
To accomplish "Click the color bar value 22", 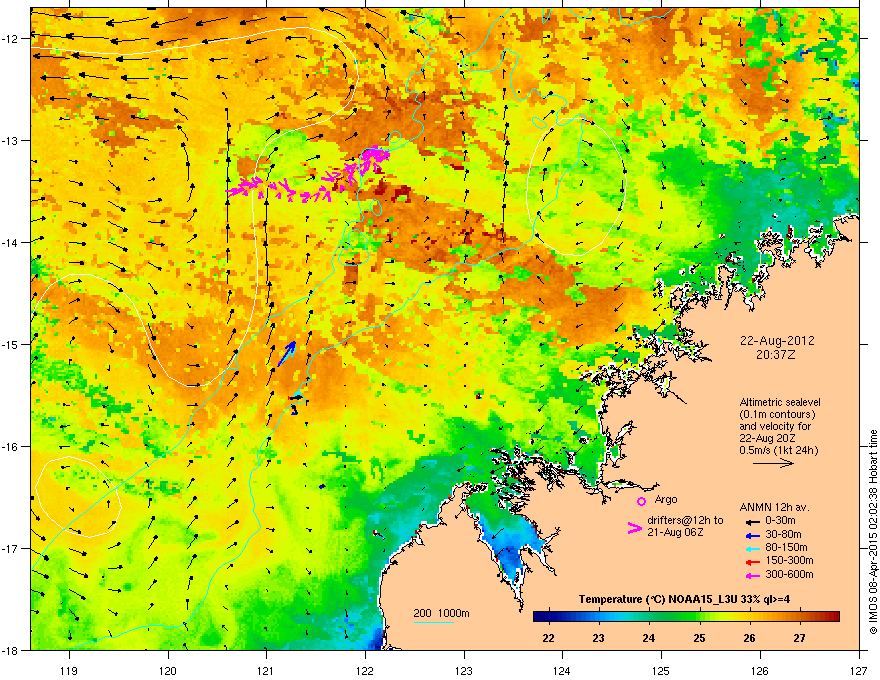I will pyautogui.click(x=548, y=638).
